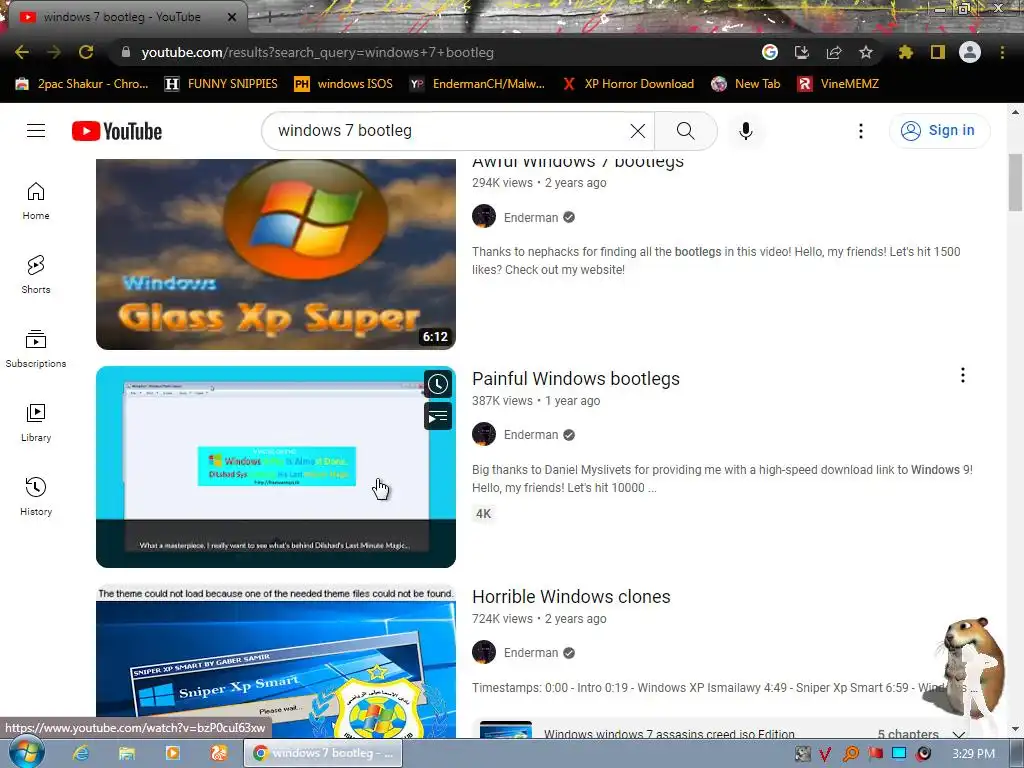This screenshot has width=1024, height=768.
Task: Open the 'XP Horror Download' bookmark
Action: (x=628, y=84)
